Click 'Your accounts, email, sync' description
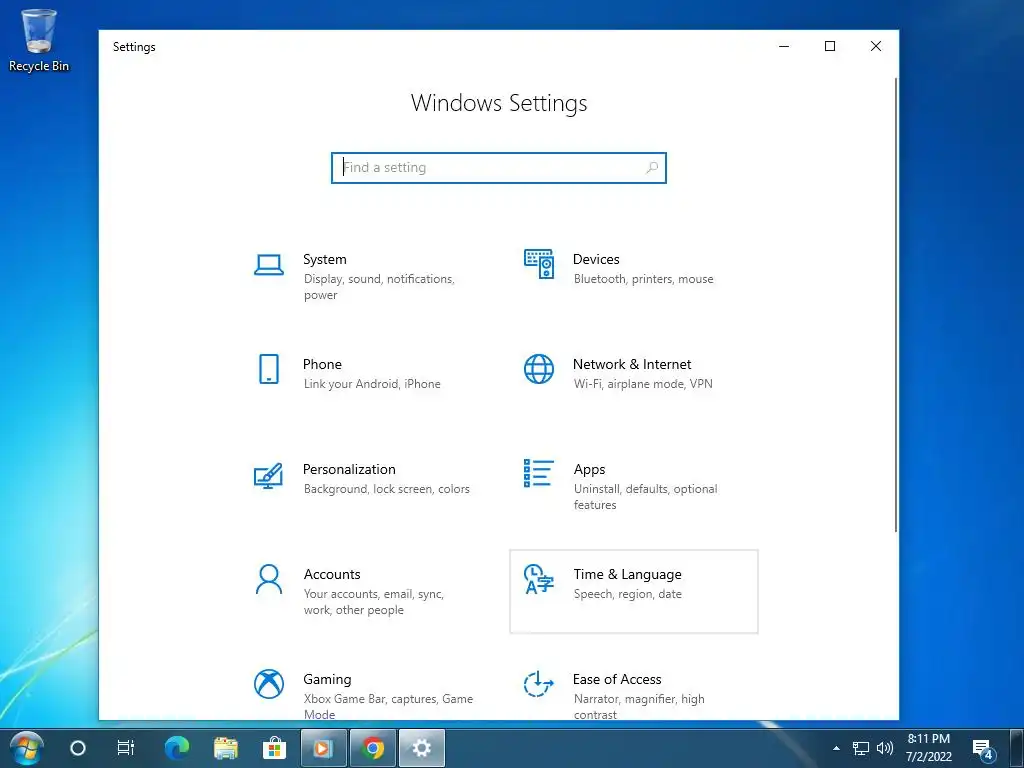The width and height of the screenshot is (1024, 768). click(x=374, y=602)
